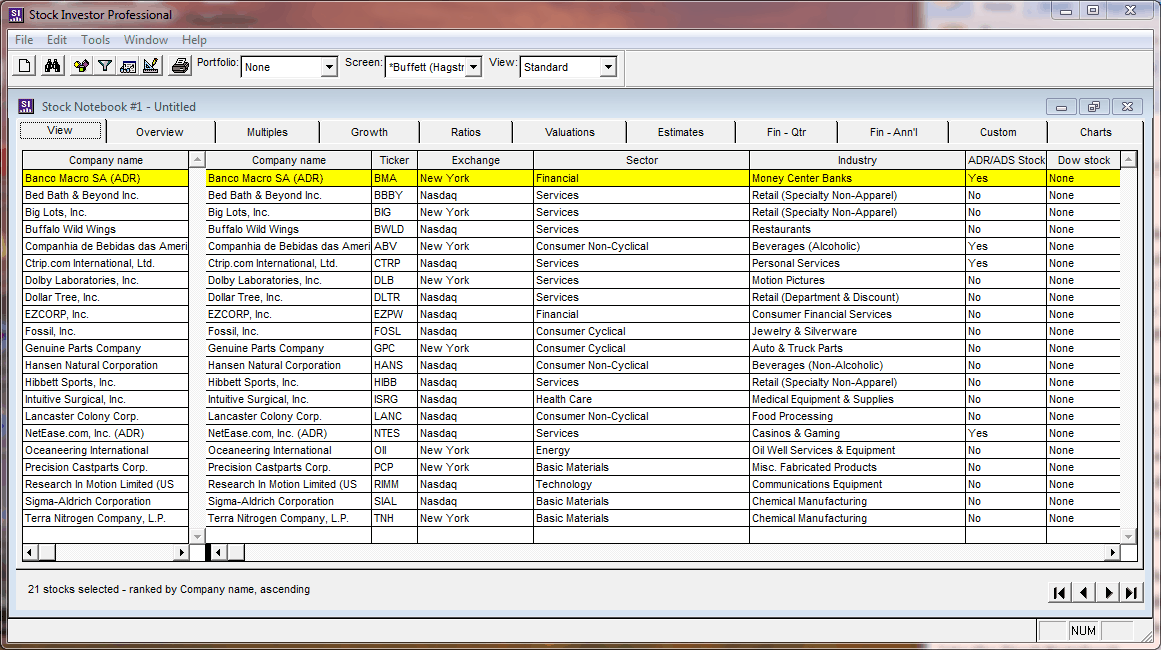Click the funnel filter toolbar icon
1161x650 pixels.
pyautogui.click(x=104, y=67)
